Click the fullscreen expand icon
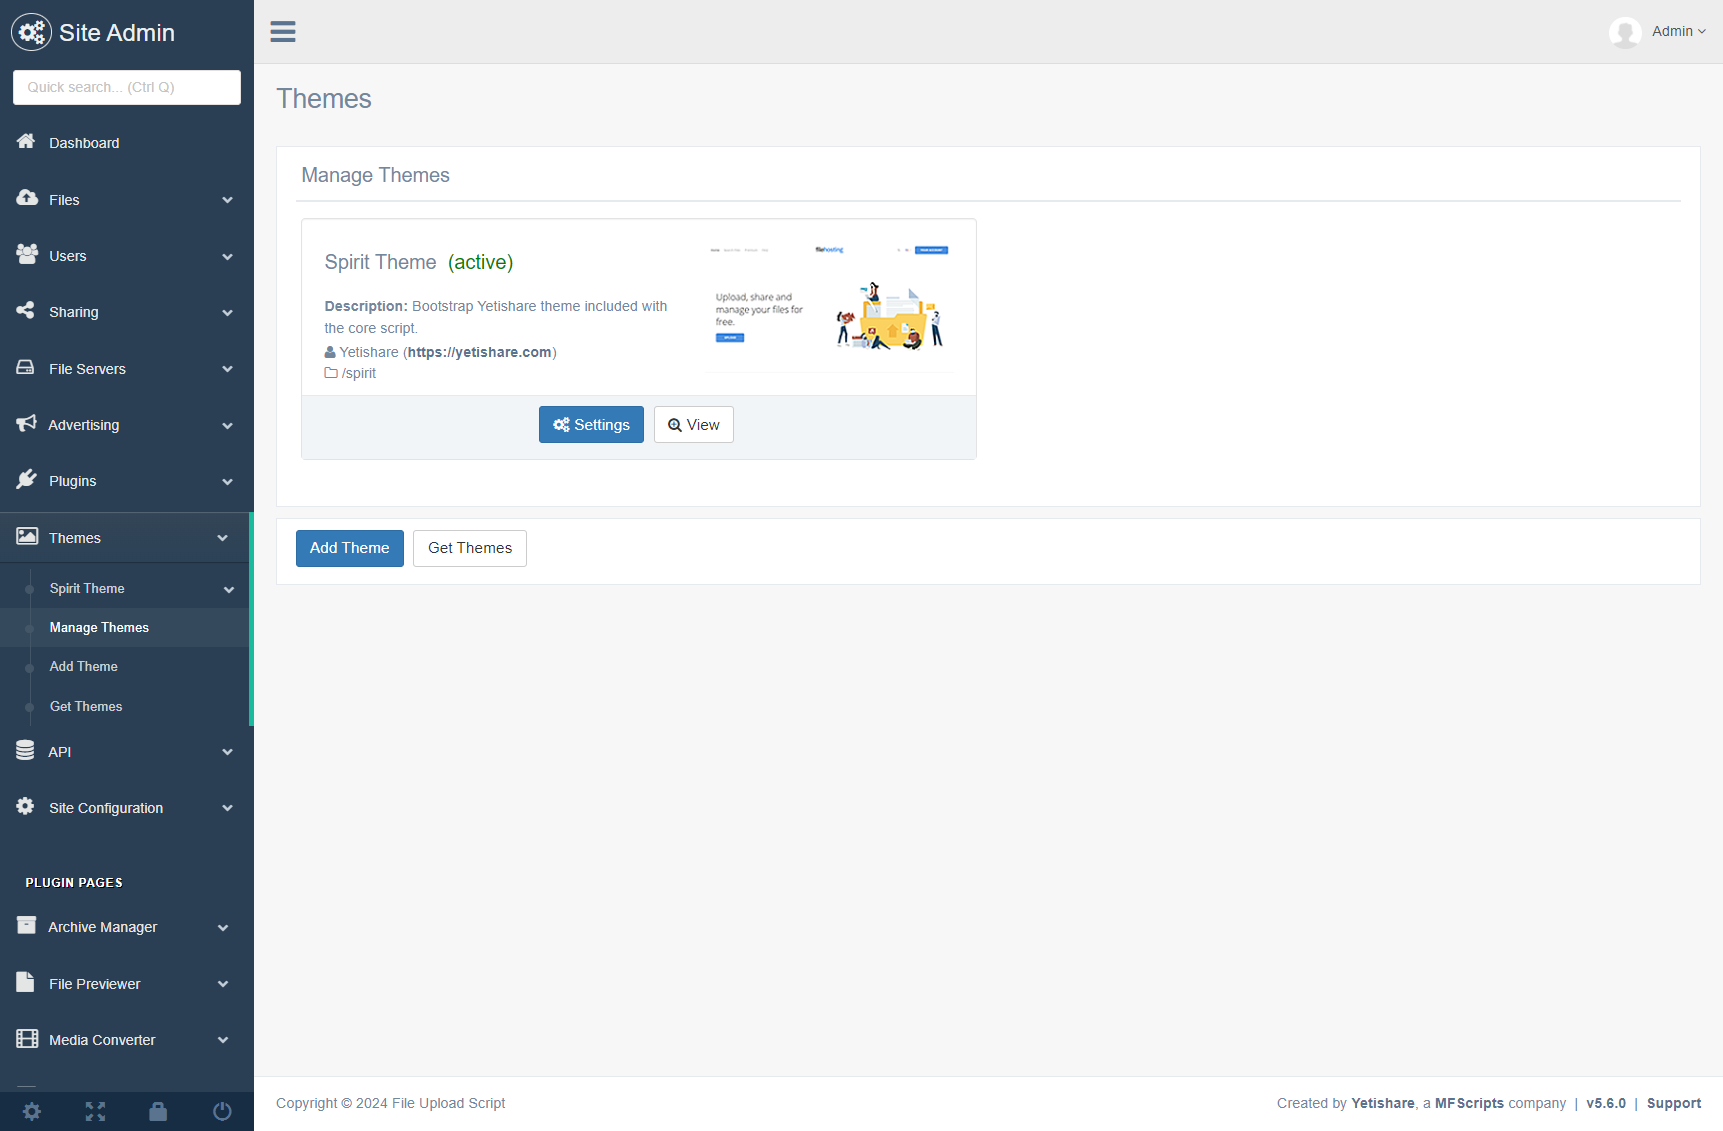The height and width of the screenshot is (1131, 1723). tap(95, 1111)
